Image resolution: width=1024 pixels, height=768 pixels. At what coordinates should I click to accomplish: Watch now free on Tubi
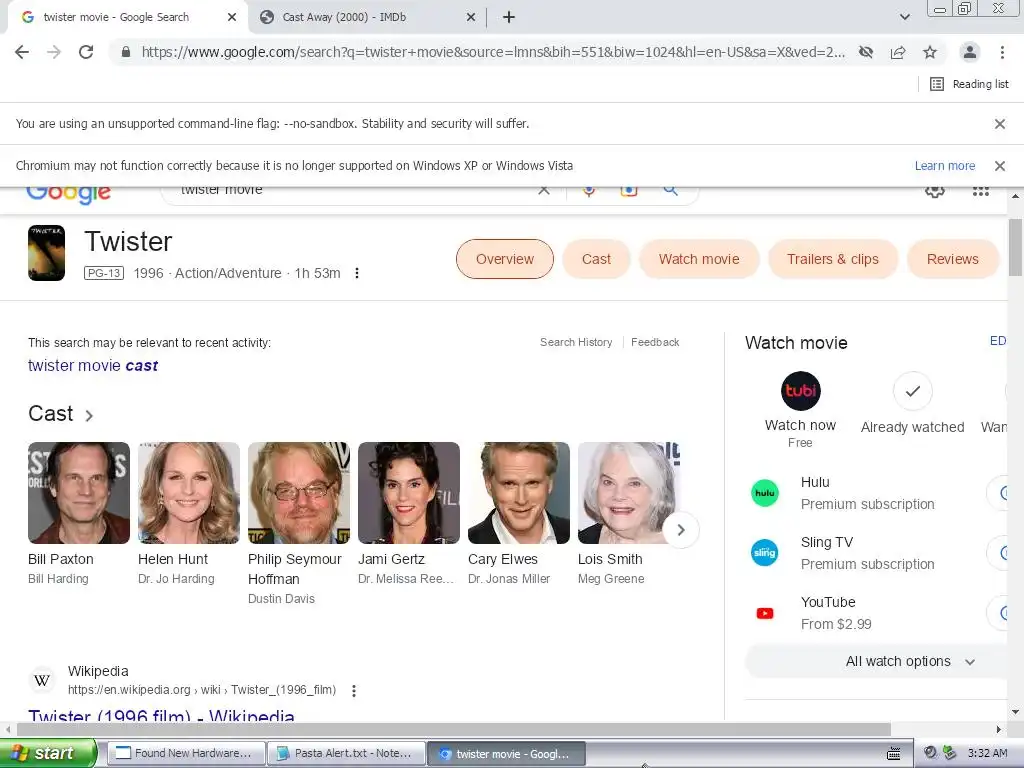[x=800, y=410]
